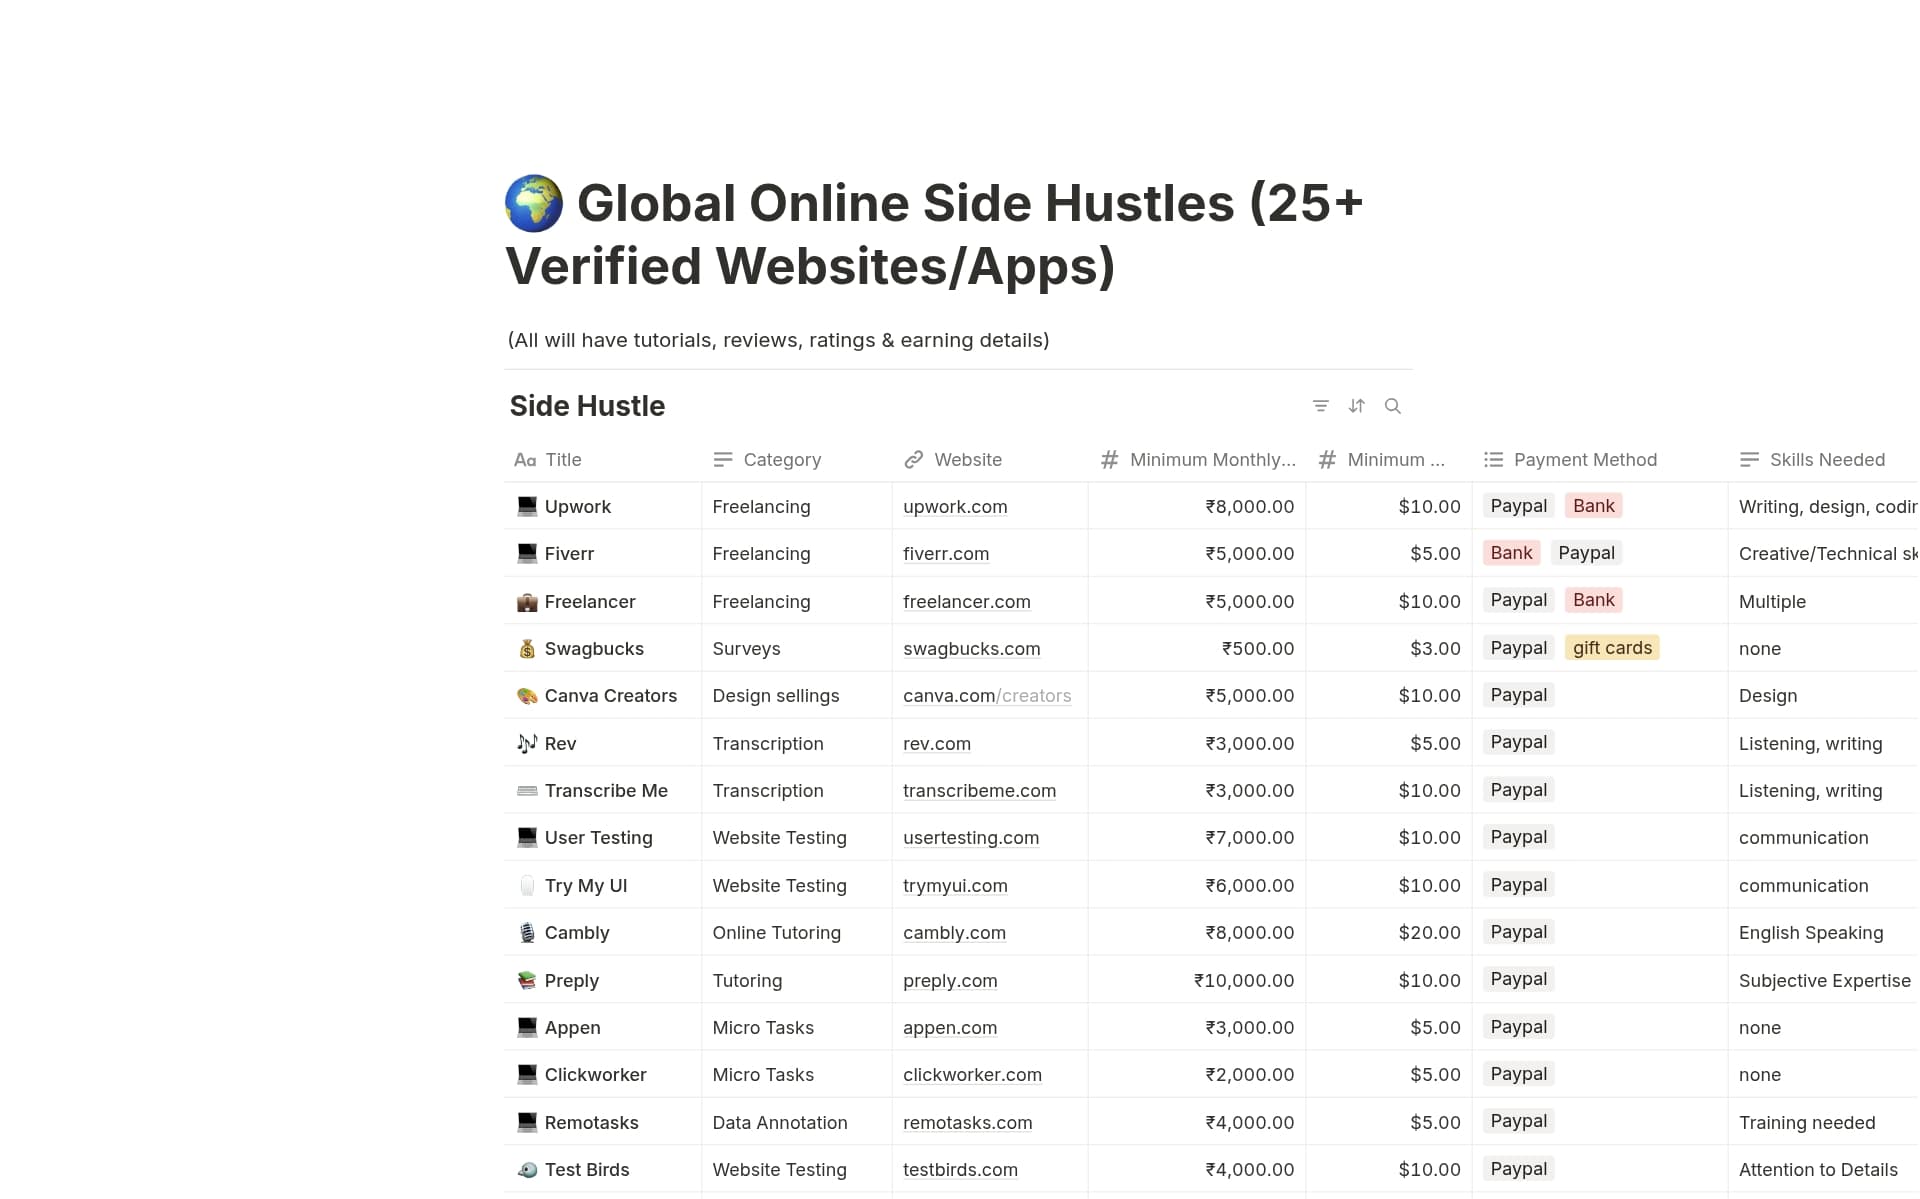Open the Category column header menu
This screenshot has width=1920, height=1199.
point(796,459)
